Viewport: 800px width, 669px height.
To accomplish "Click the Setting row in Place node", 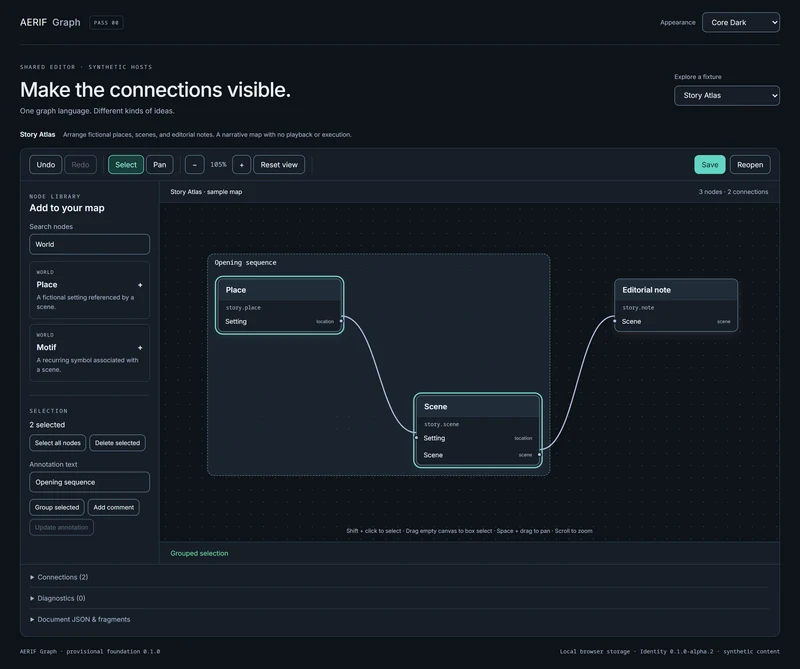I will (280, 321).
